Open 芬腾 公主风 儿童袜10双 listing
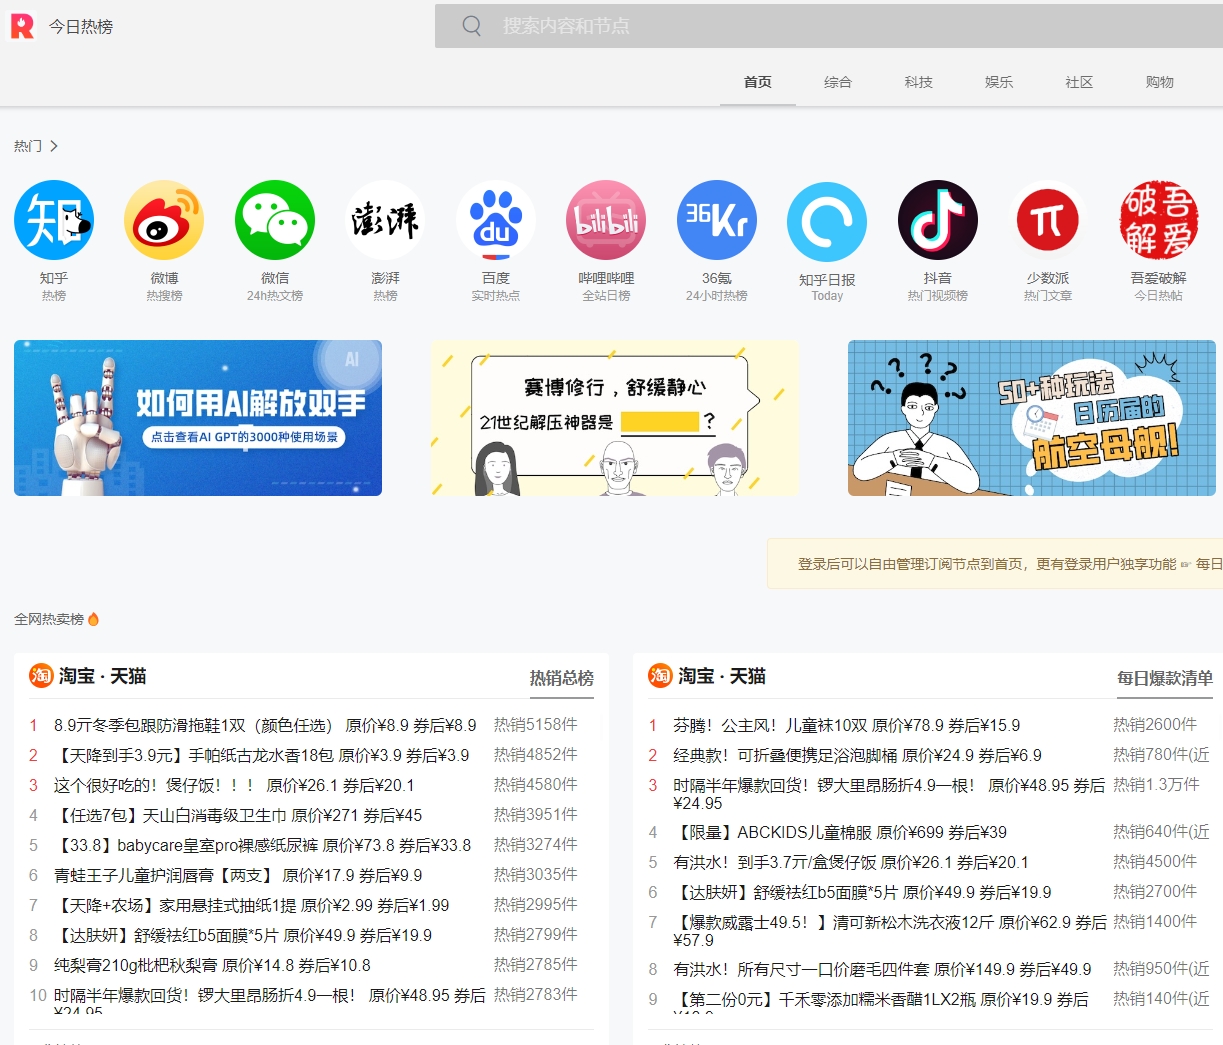This screenshot has height=1045, width=1223. coord(847,725)
